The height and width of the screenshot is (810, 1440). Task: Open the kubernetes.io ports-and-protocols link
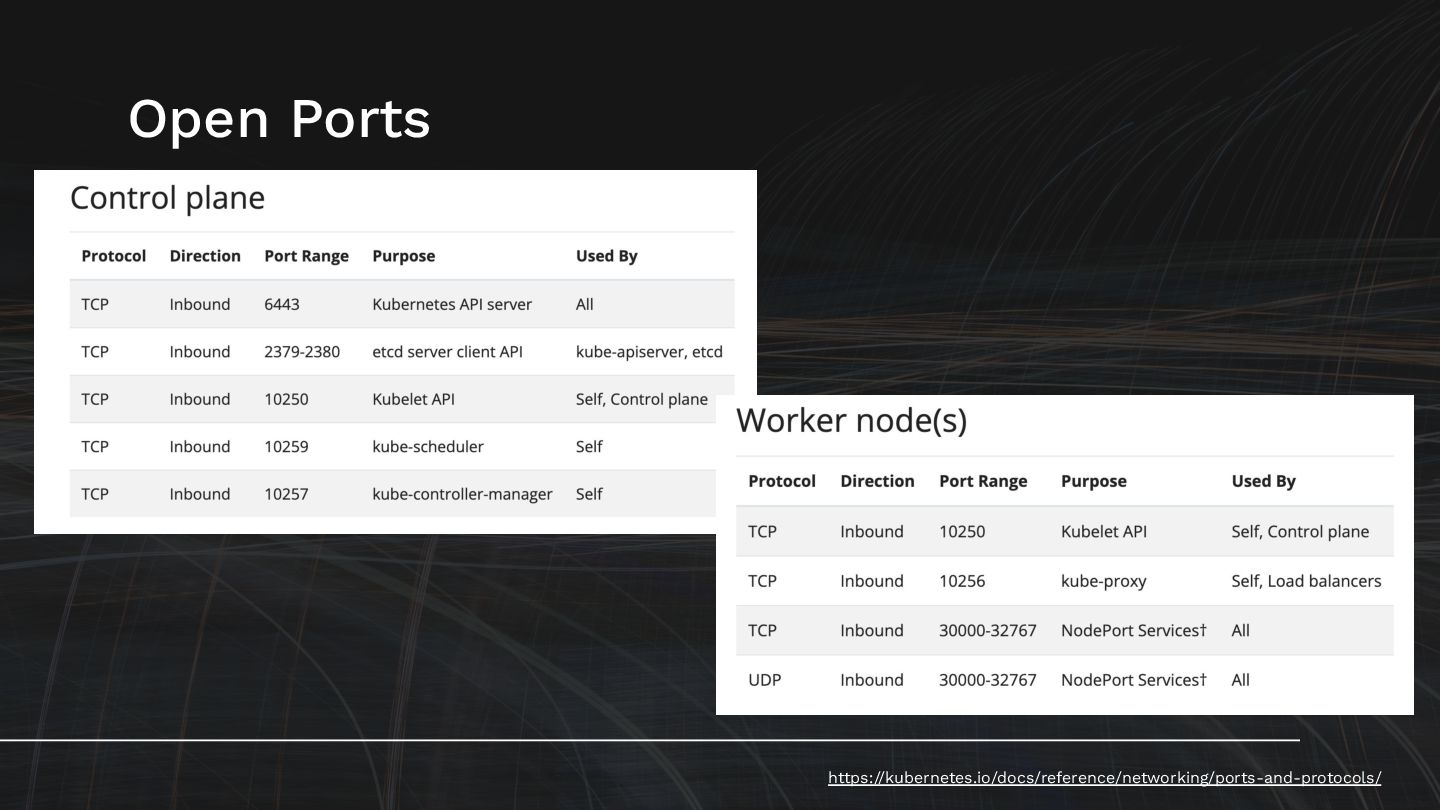(x=1104, y=778)
